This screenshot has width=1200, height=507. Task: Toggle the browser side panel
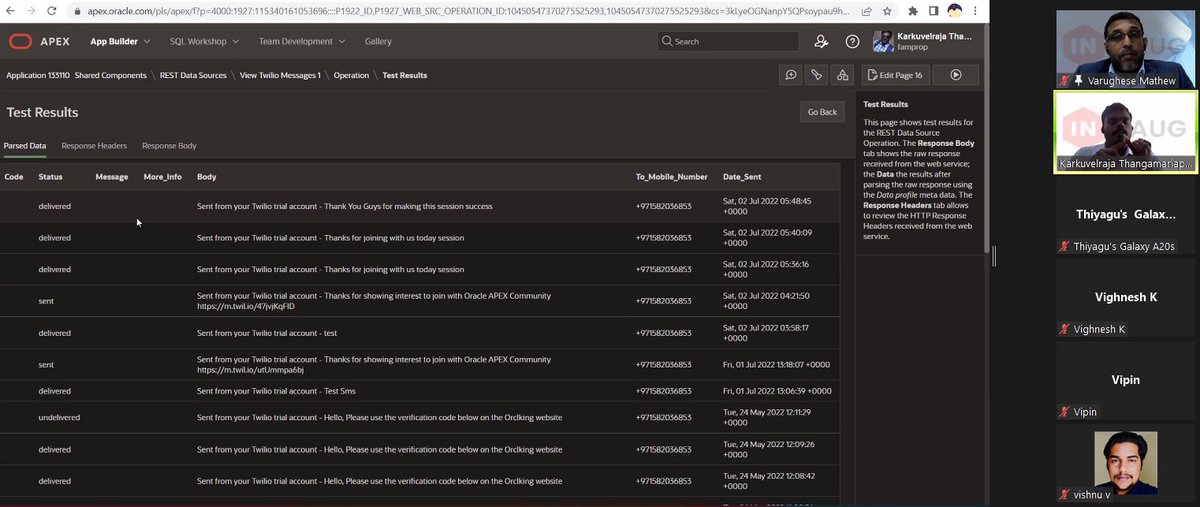pos(935,12)
